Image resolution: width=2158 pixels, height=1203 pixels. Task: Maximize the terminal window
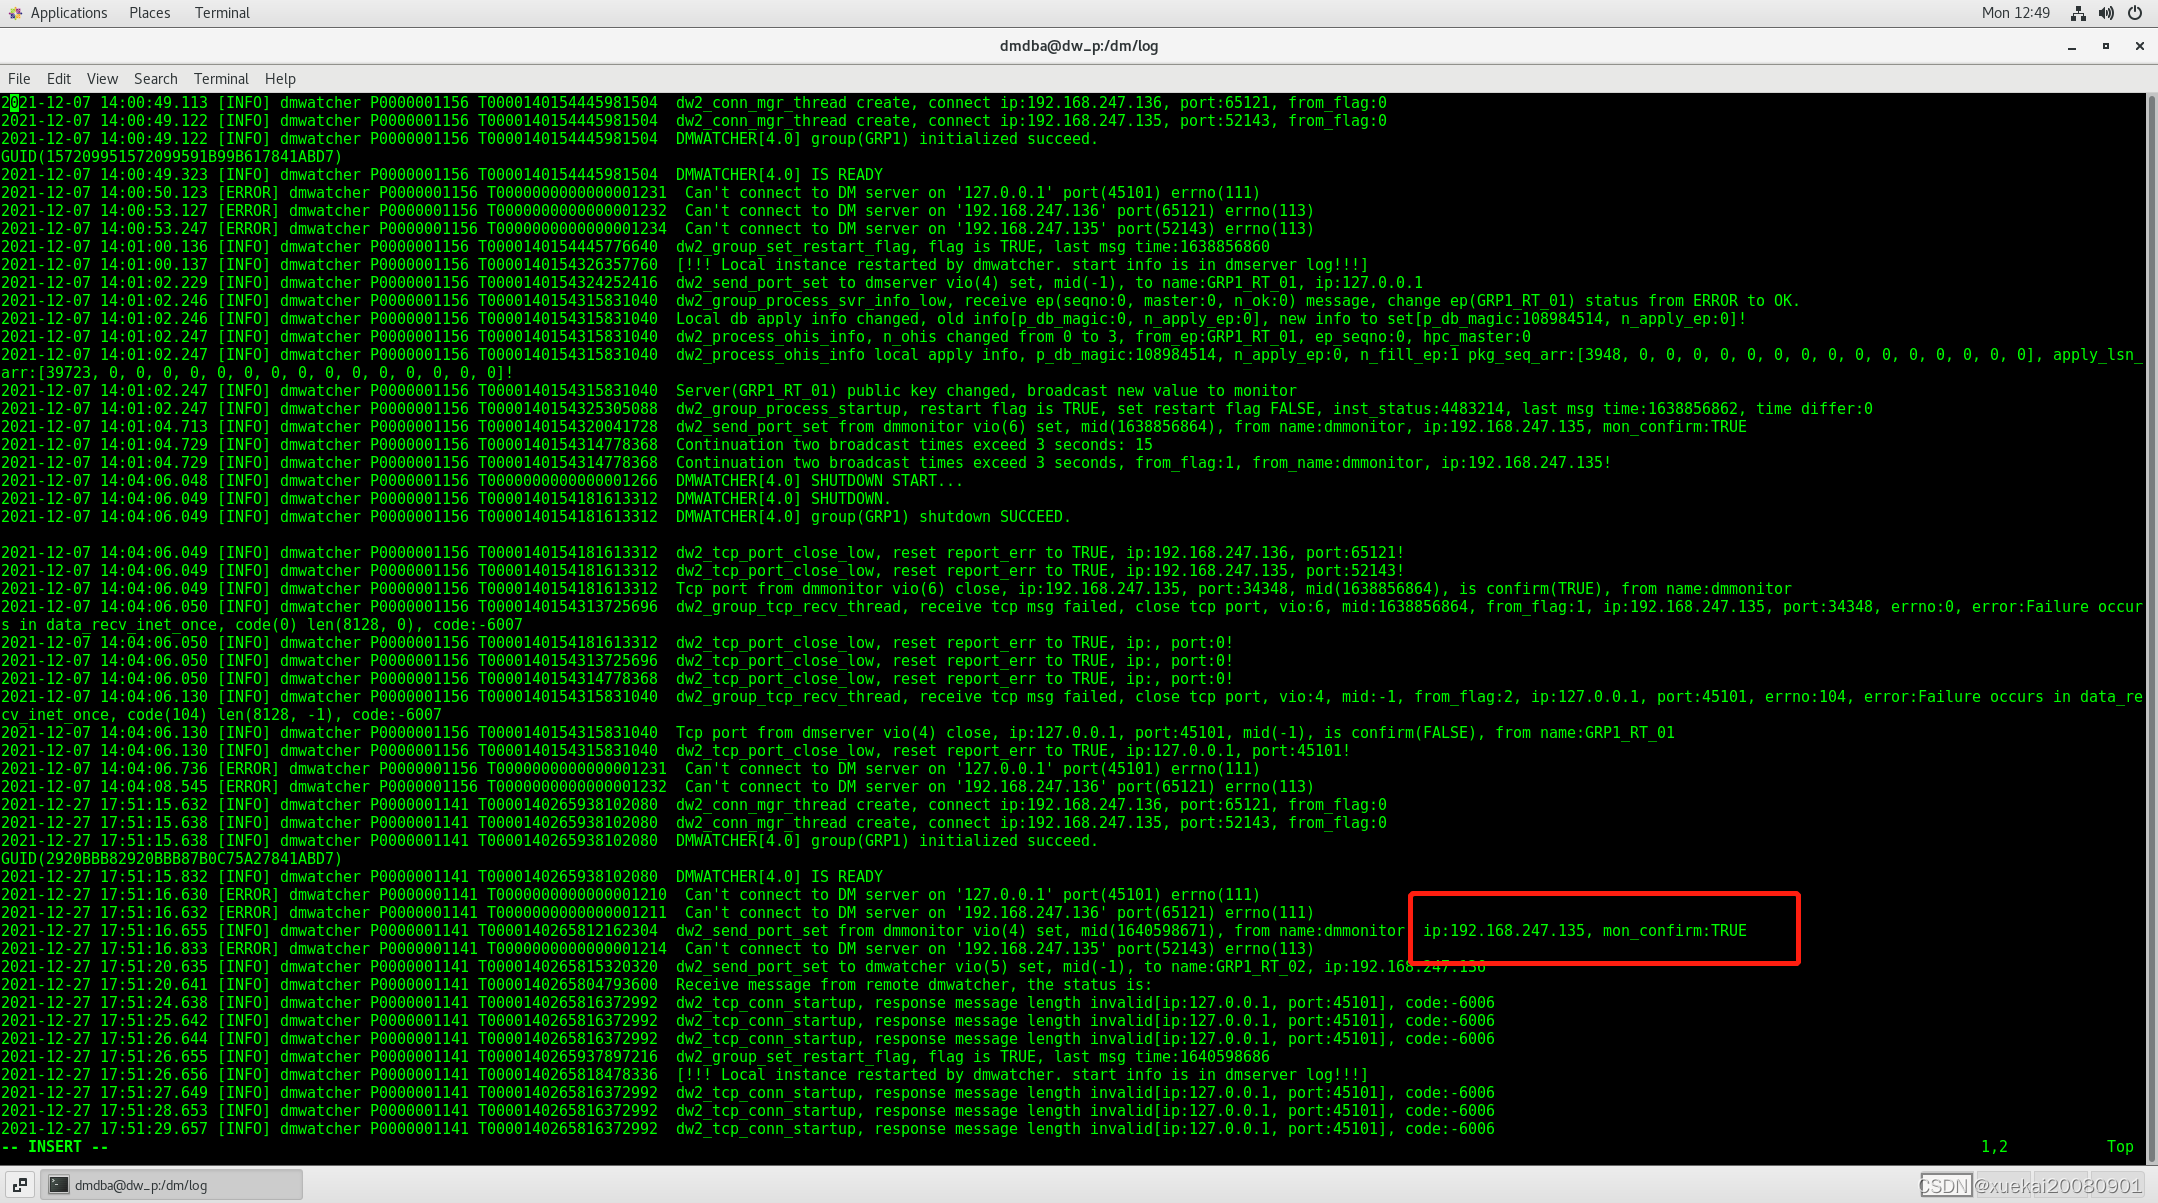coord(2106,46)
